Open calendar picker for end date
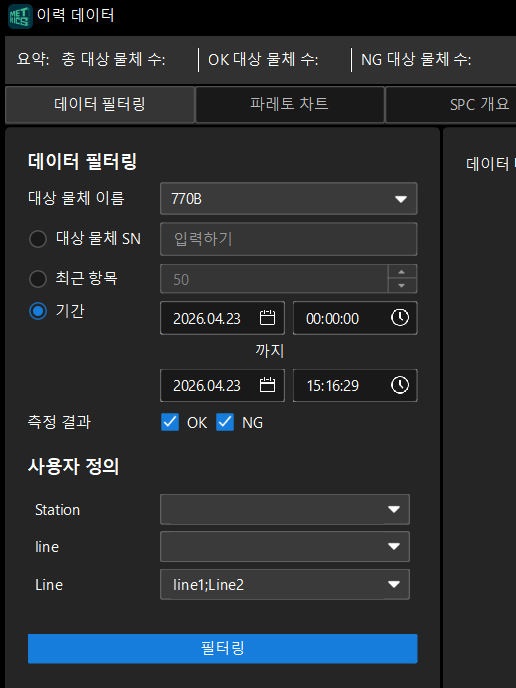Image resolution: width=516 pixels, height=688 pixels. (267, 385)
